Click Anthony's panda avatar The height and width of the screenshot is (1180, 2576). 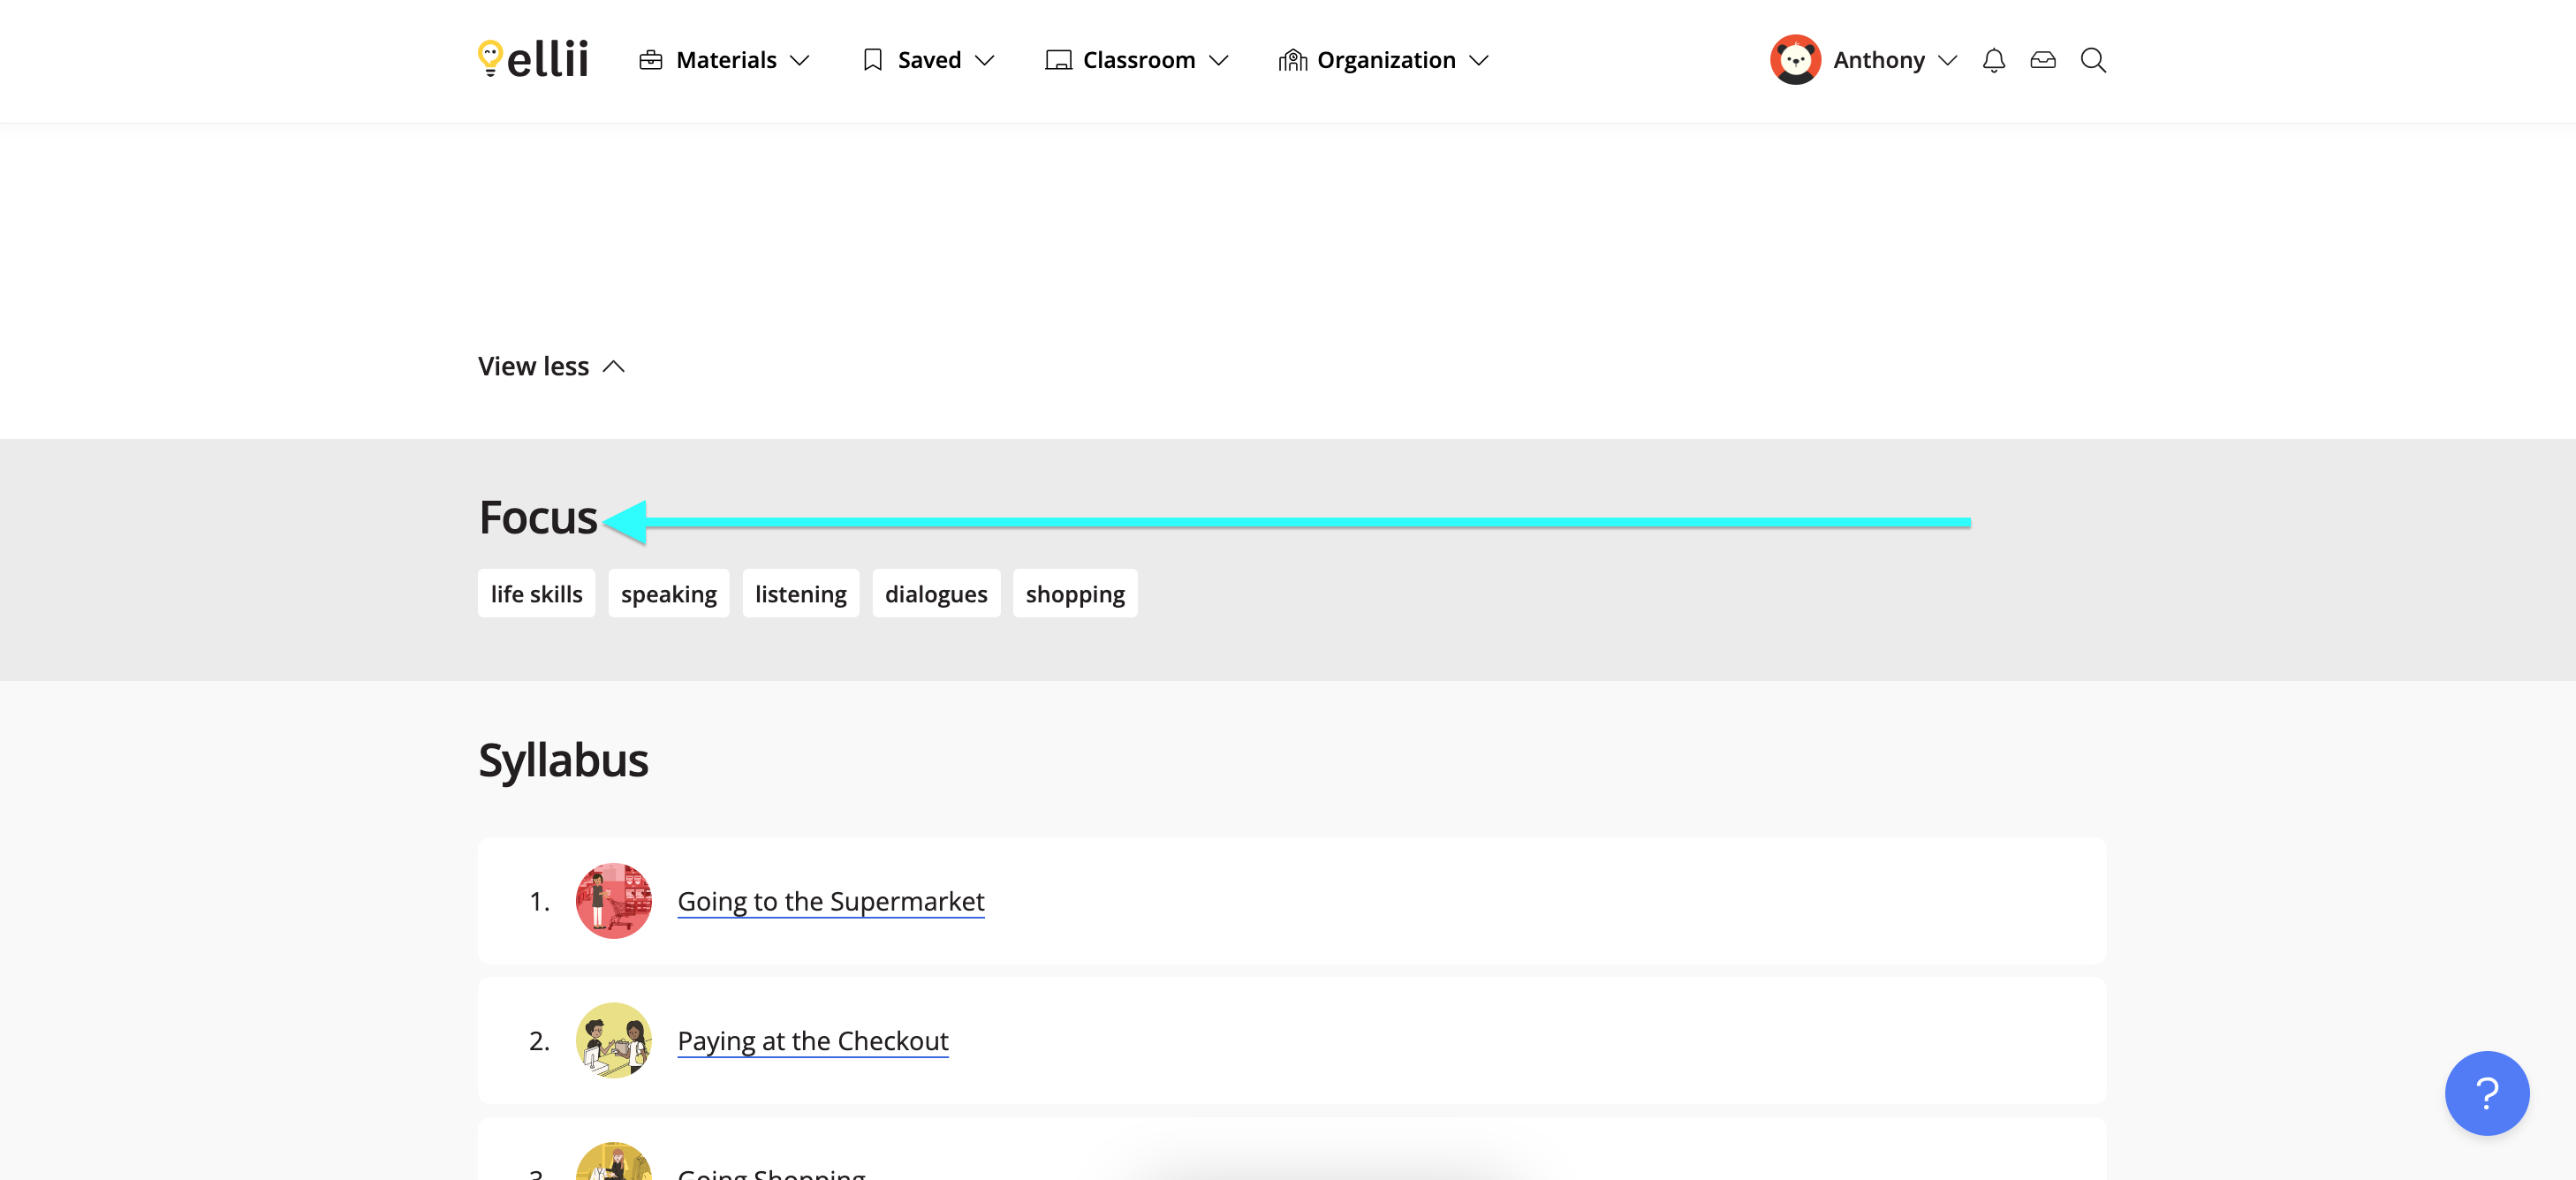(x=1794, y=60)
